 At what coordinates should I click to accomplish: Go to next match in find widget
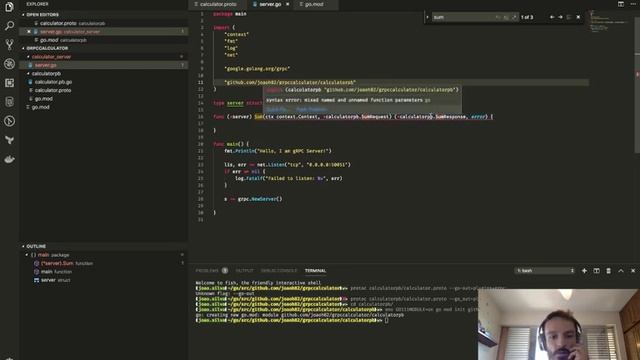(560, 17)
